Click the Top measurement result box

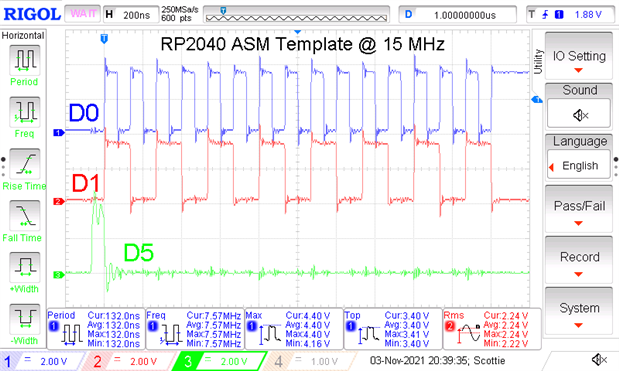pos(393,329)
